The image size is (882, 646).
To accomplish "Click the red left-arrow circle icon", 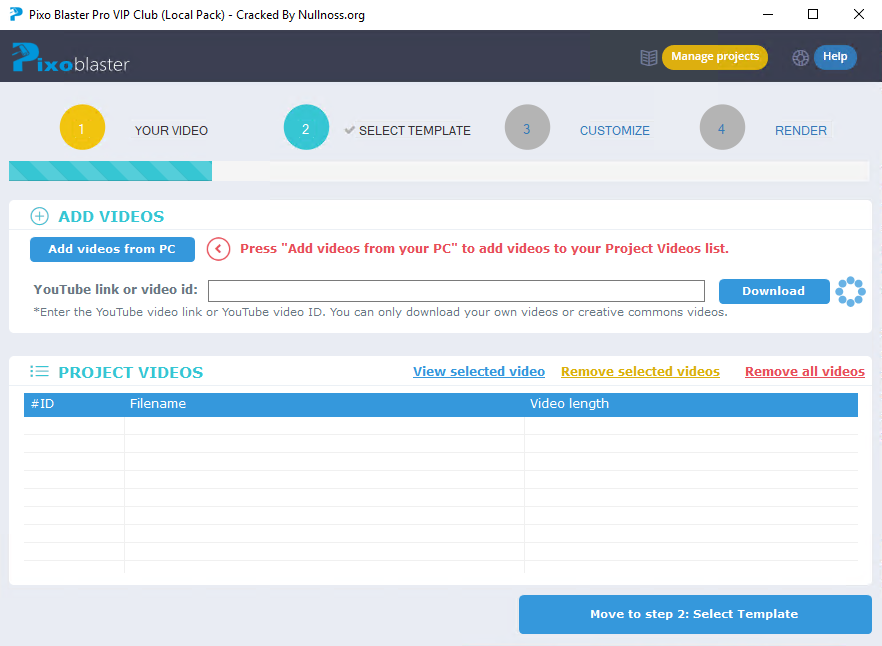I will pos(218,249).
